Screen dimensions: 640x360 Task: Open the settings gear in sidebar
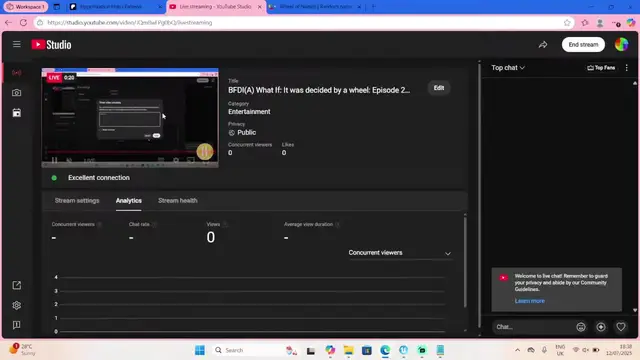(x=17, y=305)
